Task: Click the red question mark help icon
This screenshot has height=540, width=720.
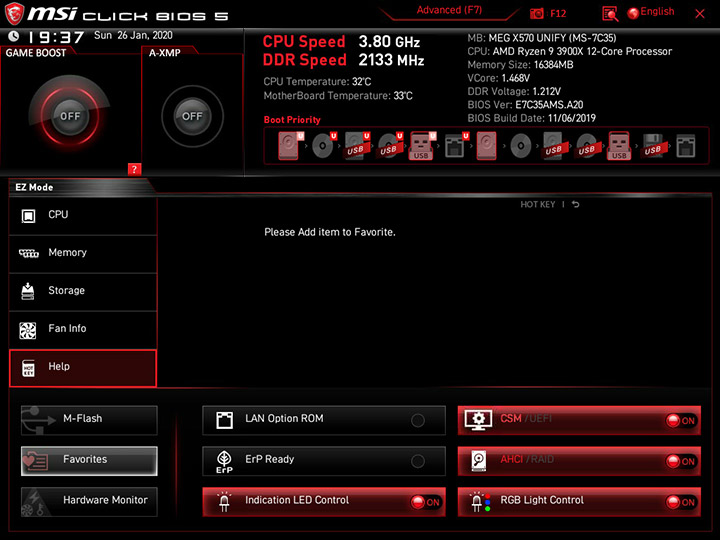Action: point(134,169)
